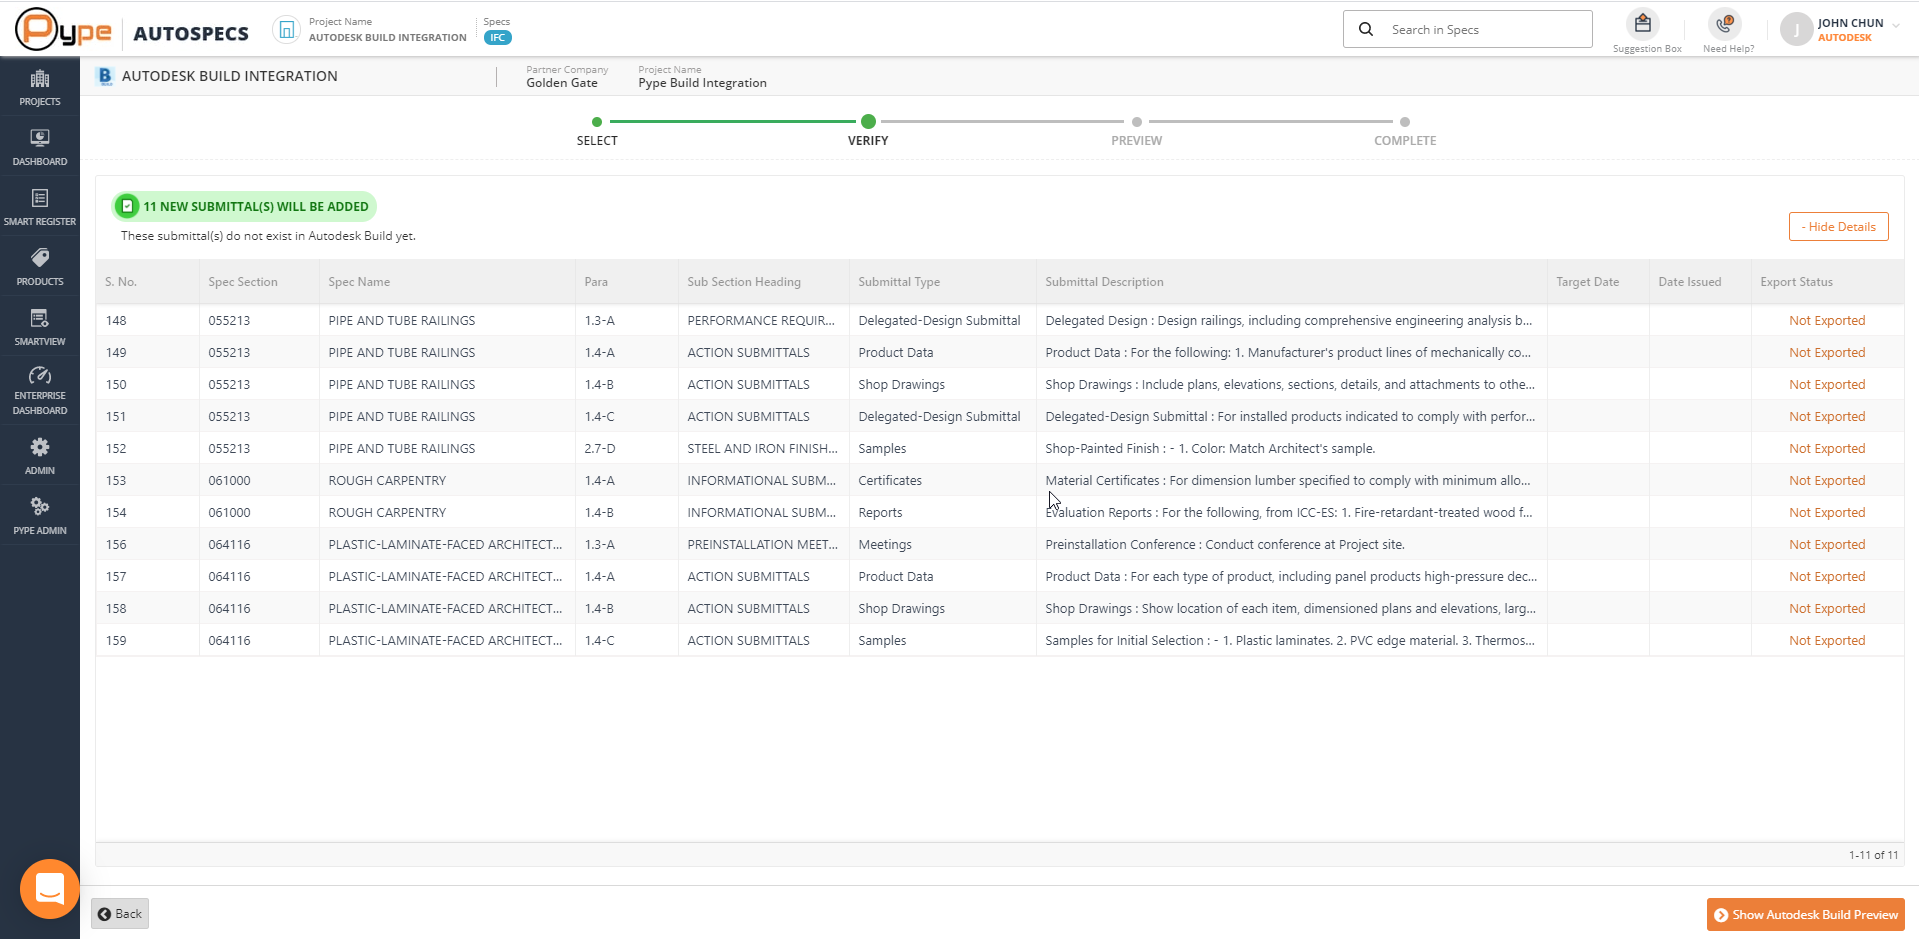1919x939 pixels.
Task: Go to the Verify step marker
Action: click(x=868, y=122)
